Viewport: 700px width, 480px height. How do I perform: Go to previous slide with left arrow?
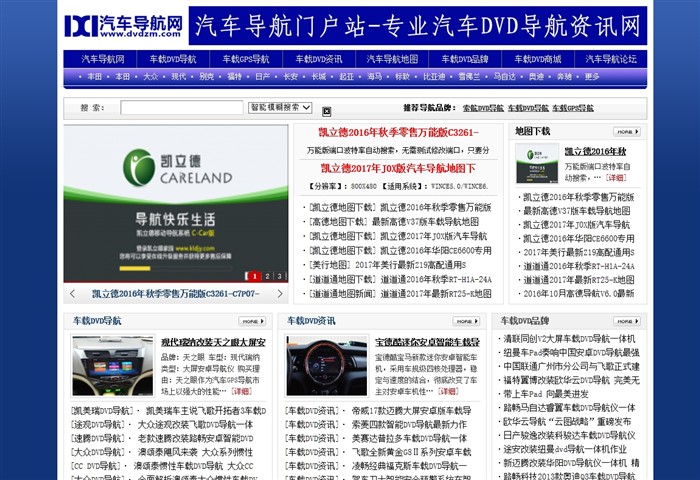point(72,294)
